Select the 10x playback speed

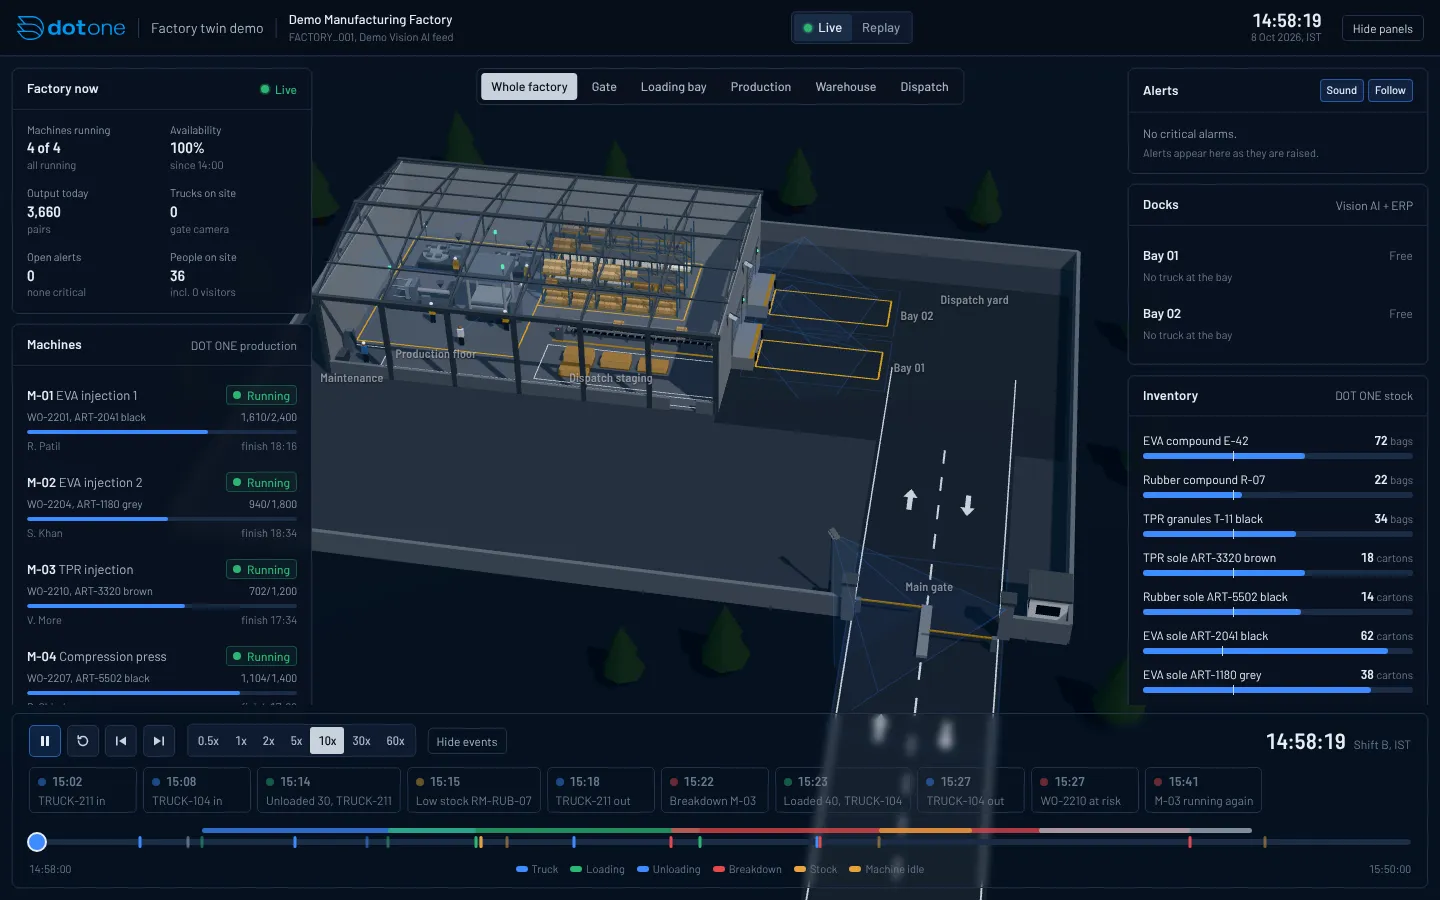pyautogui.click(x=327, y=741)
